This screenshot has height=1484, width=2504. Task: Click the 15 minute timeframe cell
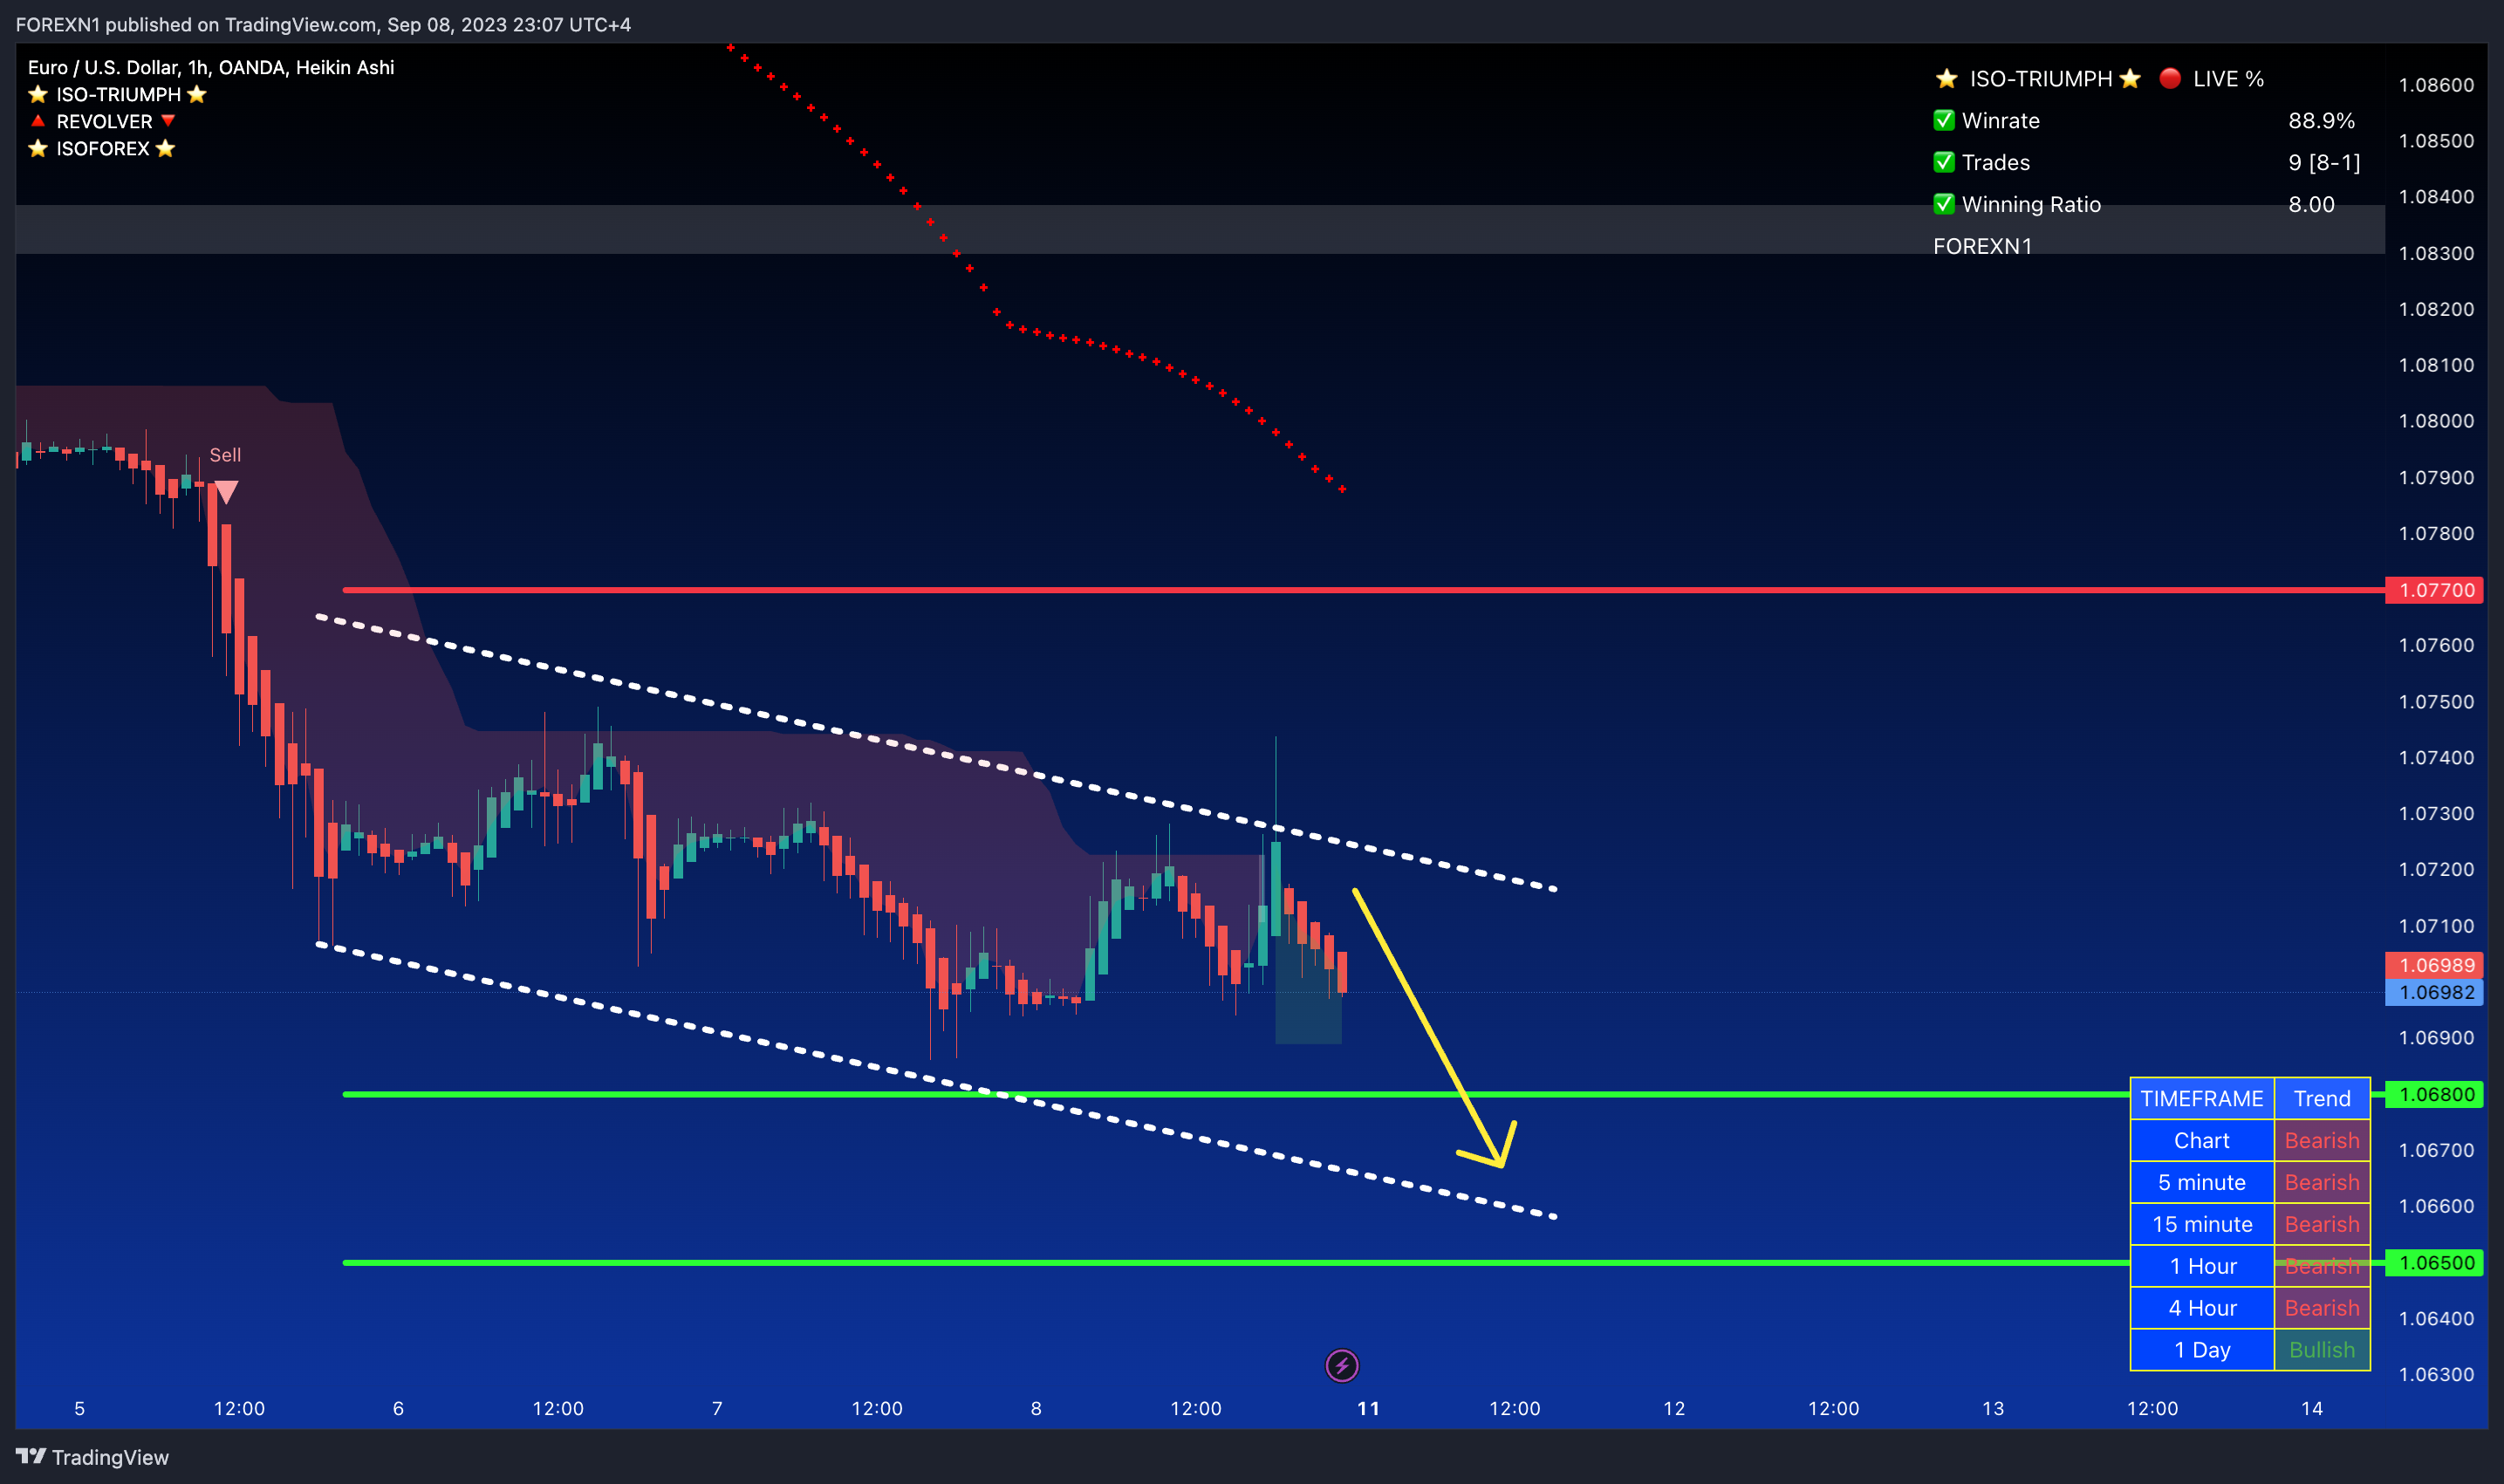(x=2201, y=1224)
